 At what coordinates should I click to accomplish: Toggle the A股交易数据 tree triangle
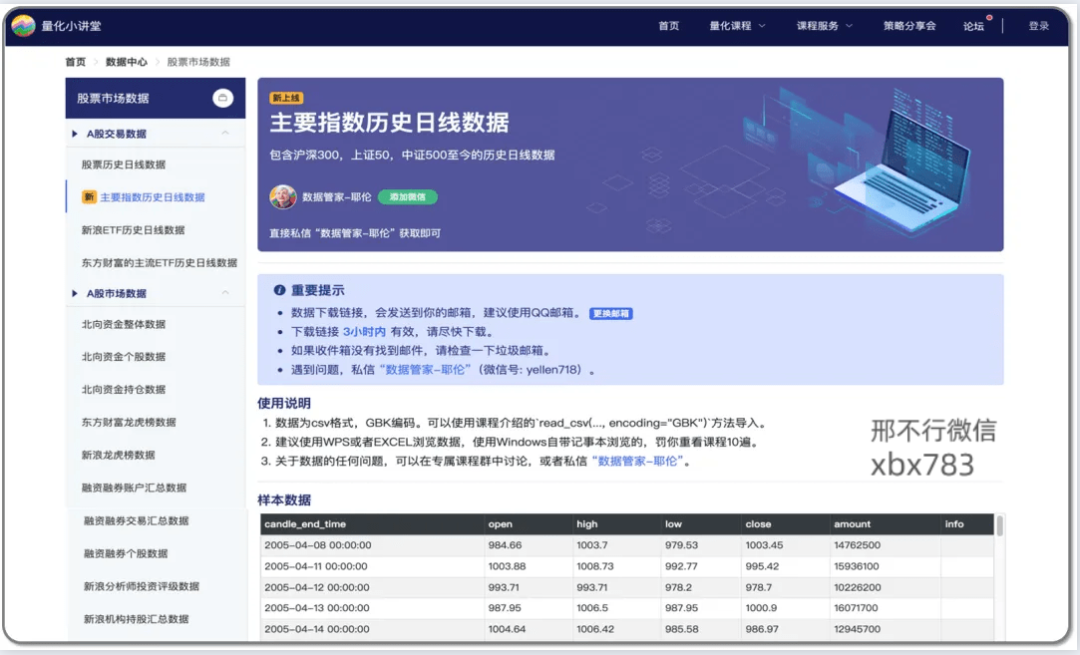pos(74,134)
